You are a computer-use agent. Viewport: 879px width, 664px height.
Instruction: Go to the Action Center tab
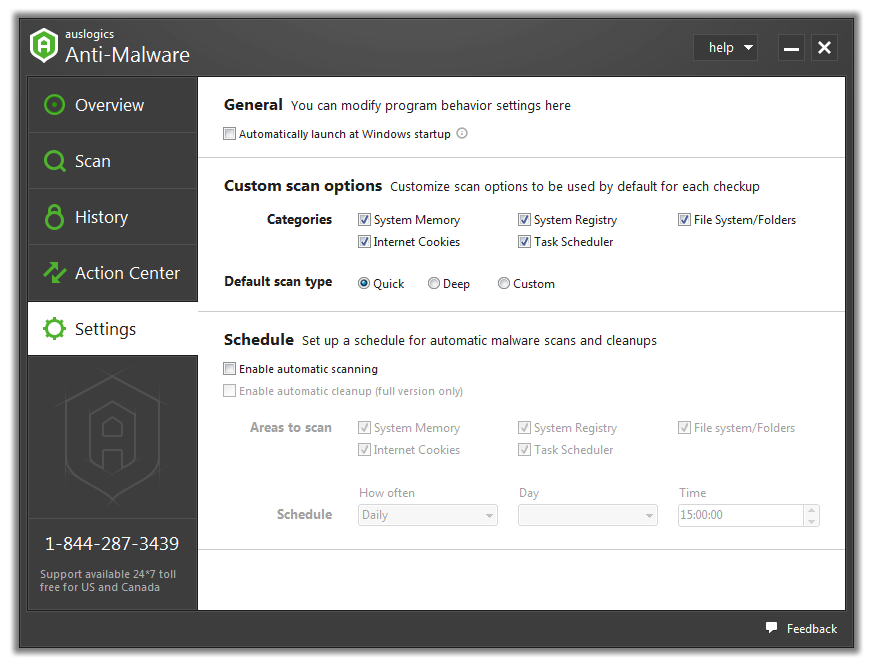(x=113, y=273)
